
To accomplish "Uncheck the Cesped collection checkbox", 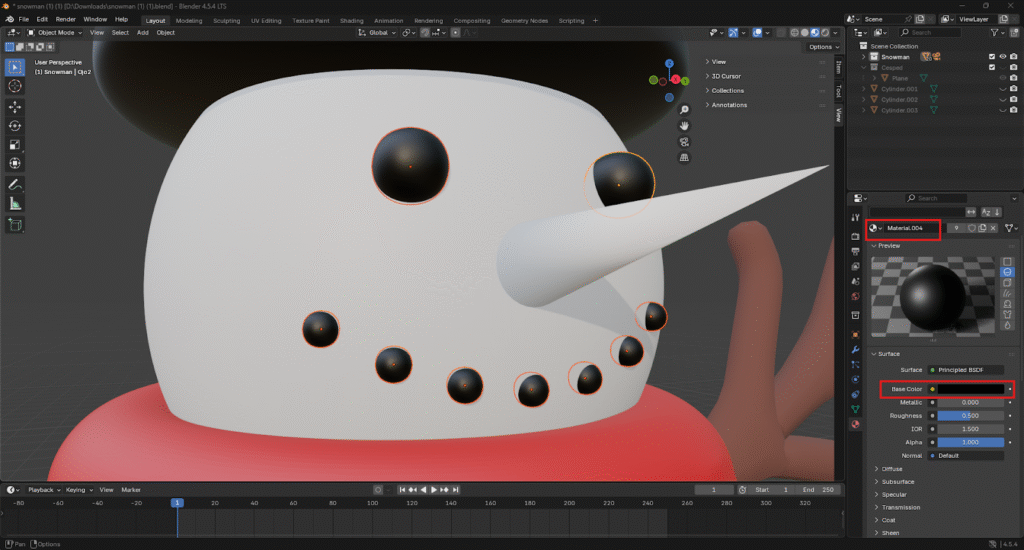I will point(991,68).
